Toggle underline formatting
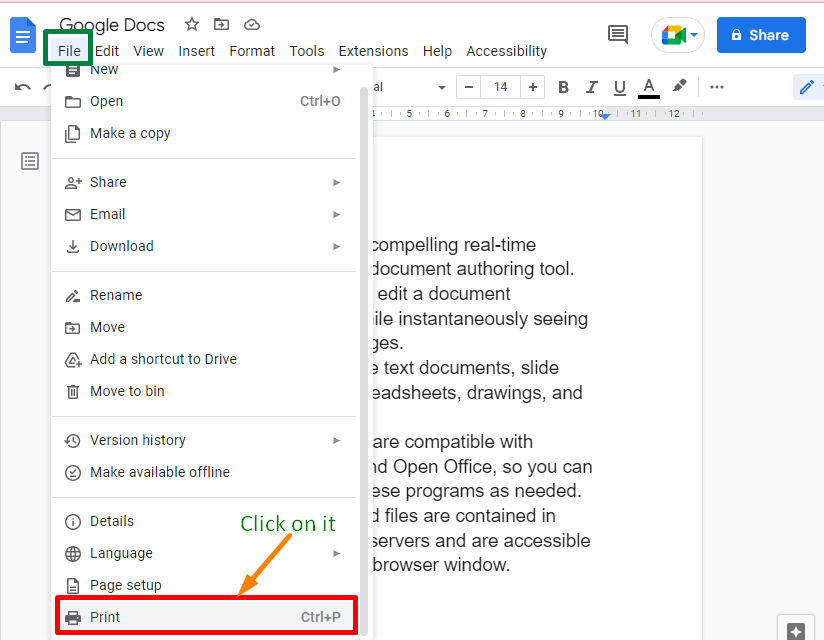 [620, 87]
